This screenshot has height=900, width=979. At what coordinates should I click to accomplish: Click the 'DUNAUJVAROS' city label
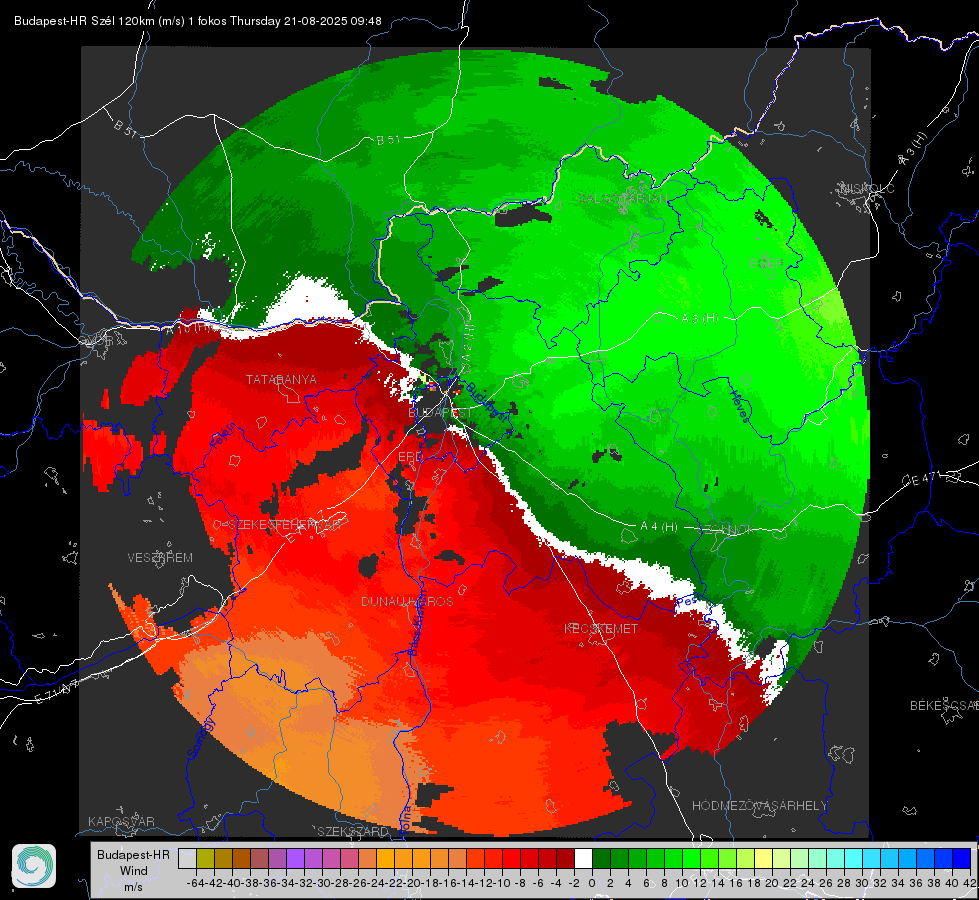coord(407,601)
